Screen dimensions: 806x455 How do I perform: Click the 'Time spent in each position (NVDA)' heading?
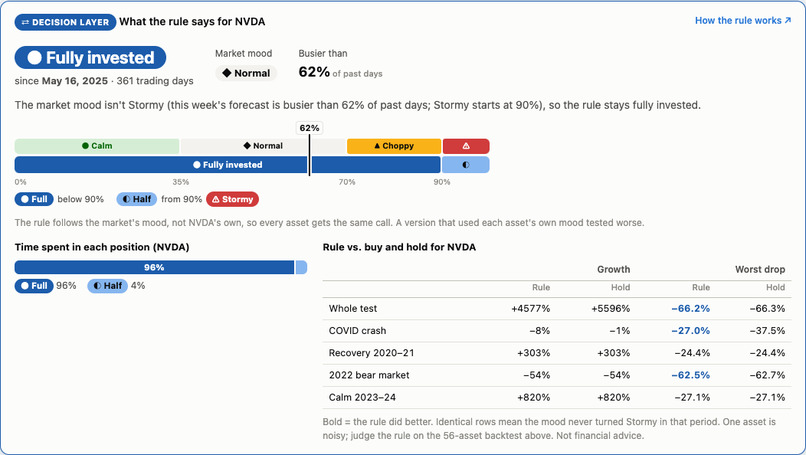tap(102, 247)
